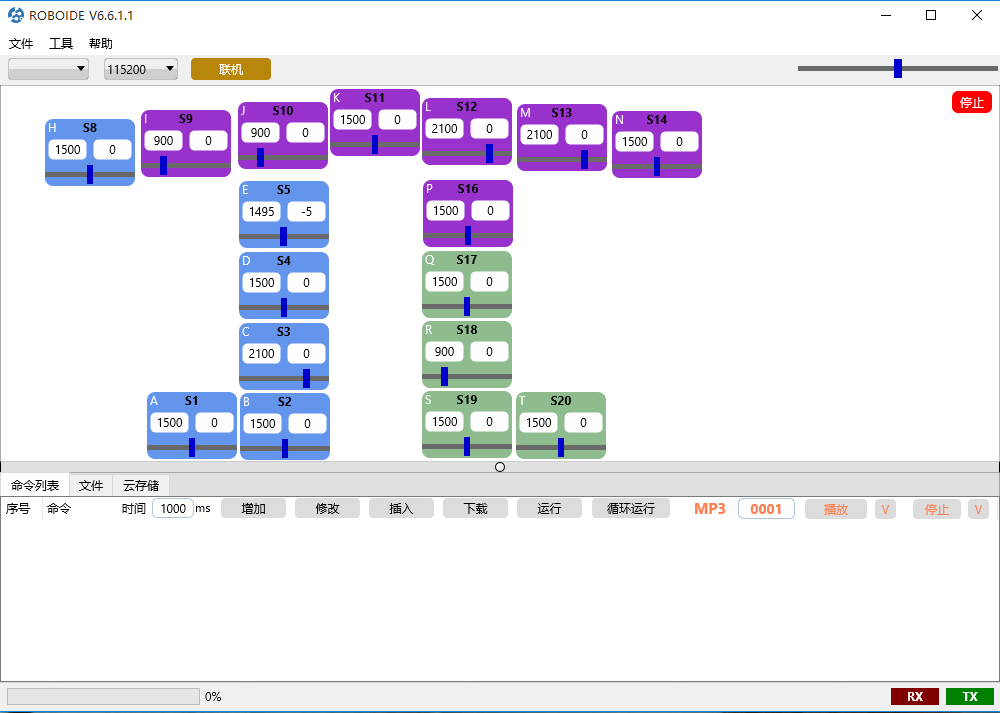Click the 命令 column header

point(59,508)
